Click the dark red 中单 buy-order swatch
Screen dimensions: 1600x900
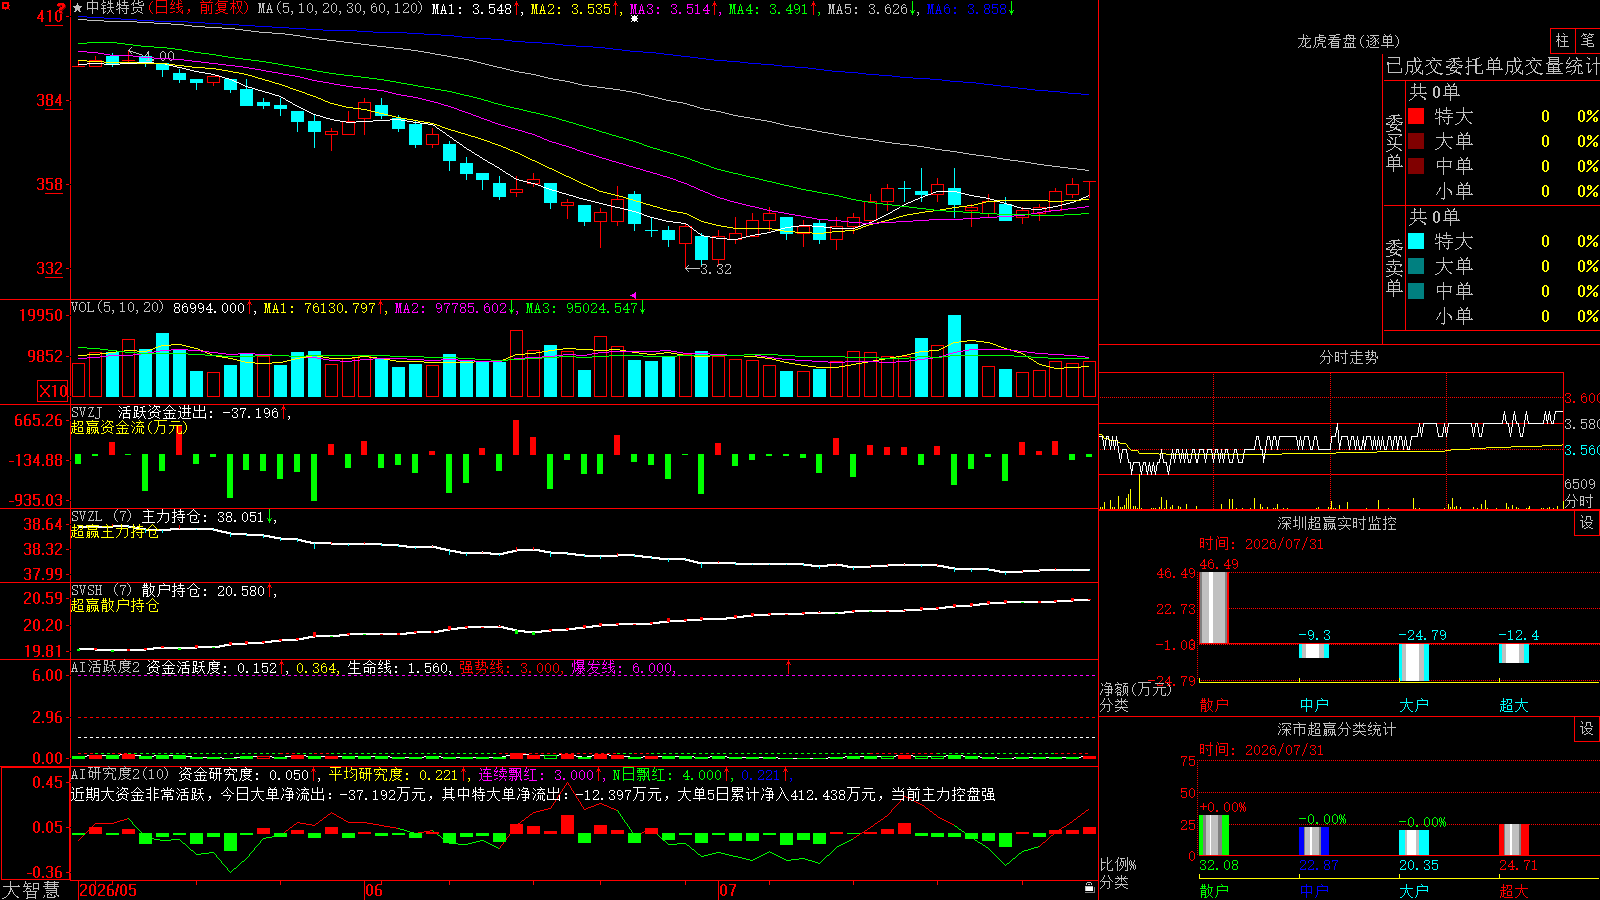[x=1416, y=166]
